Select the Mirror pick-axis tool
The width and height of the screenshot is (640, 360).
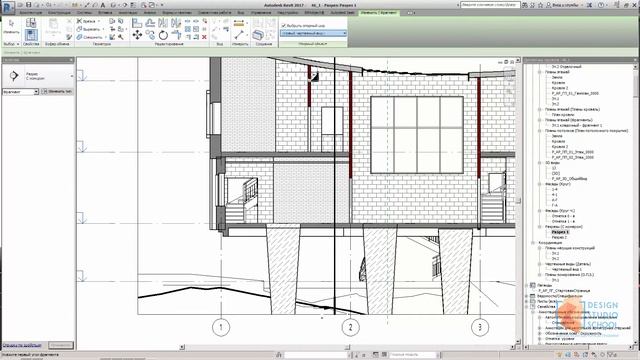click(x=163, y=23)
